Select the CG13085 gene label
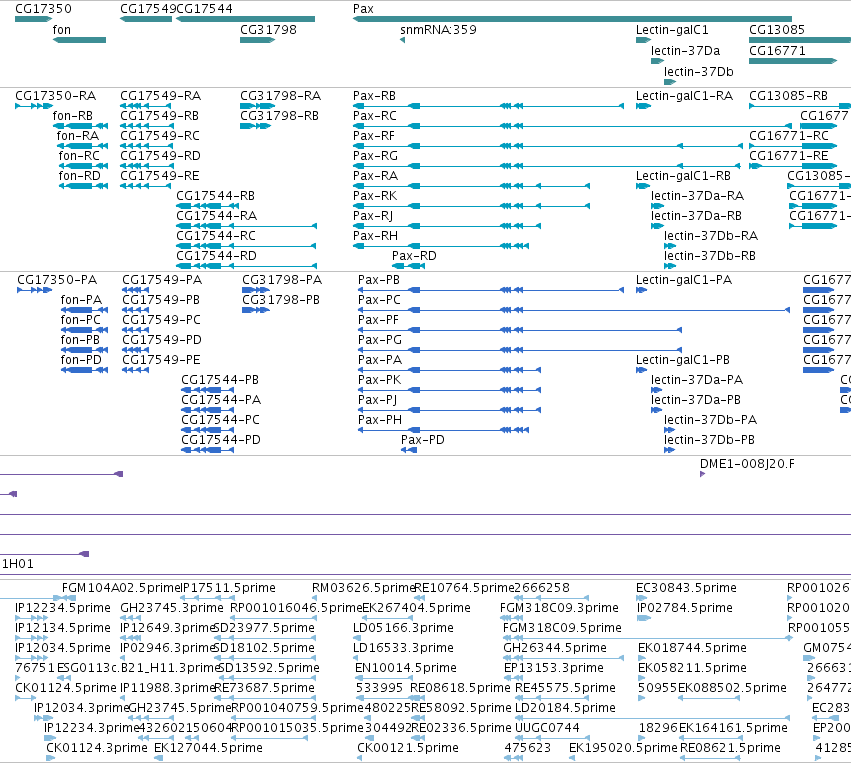 [x=777, y=29]
